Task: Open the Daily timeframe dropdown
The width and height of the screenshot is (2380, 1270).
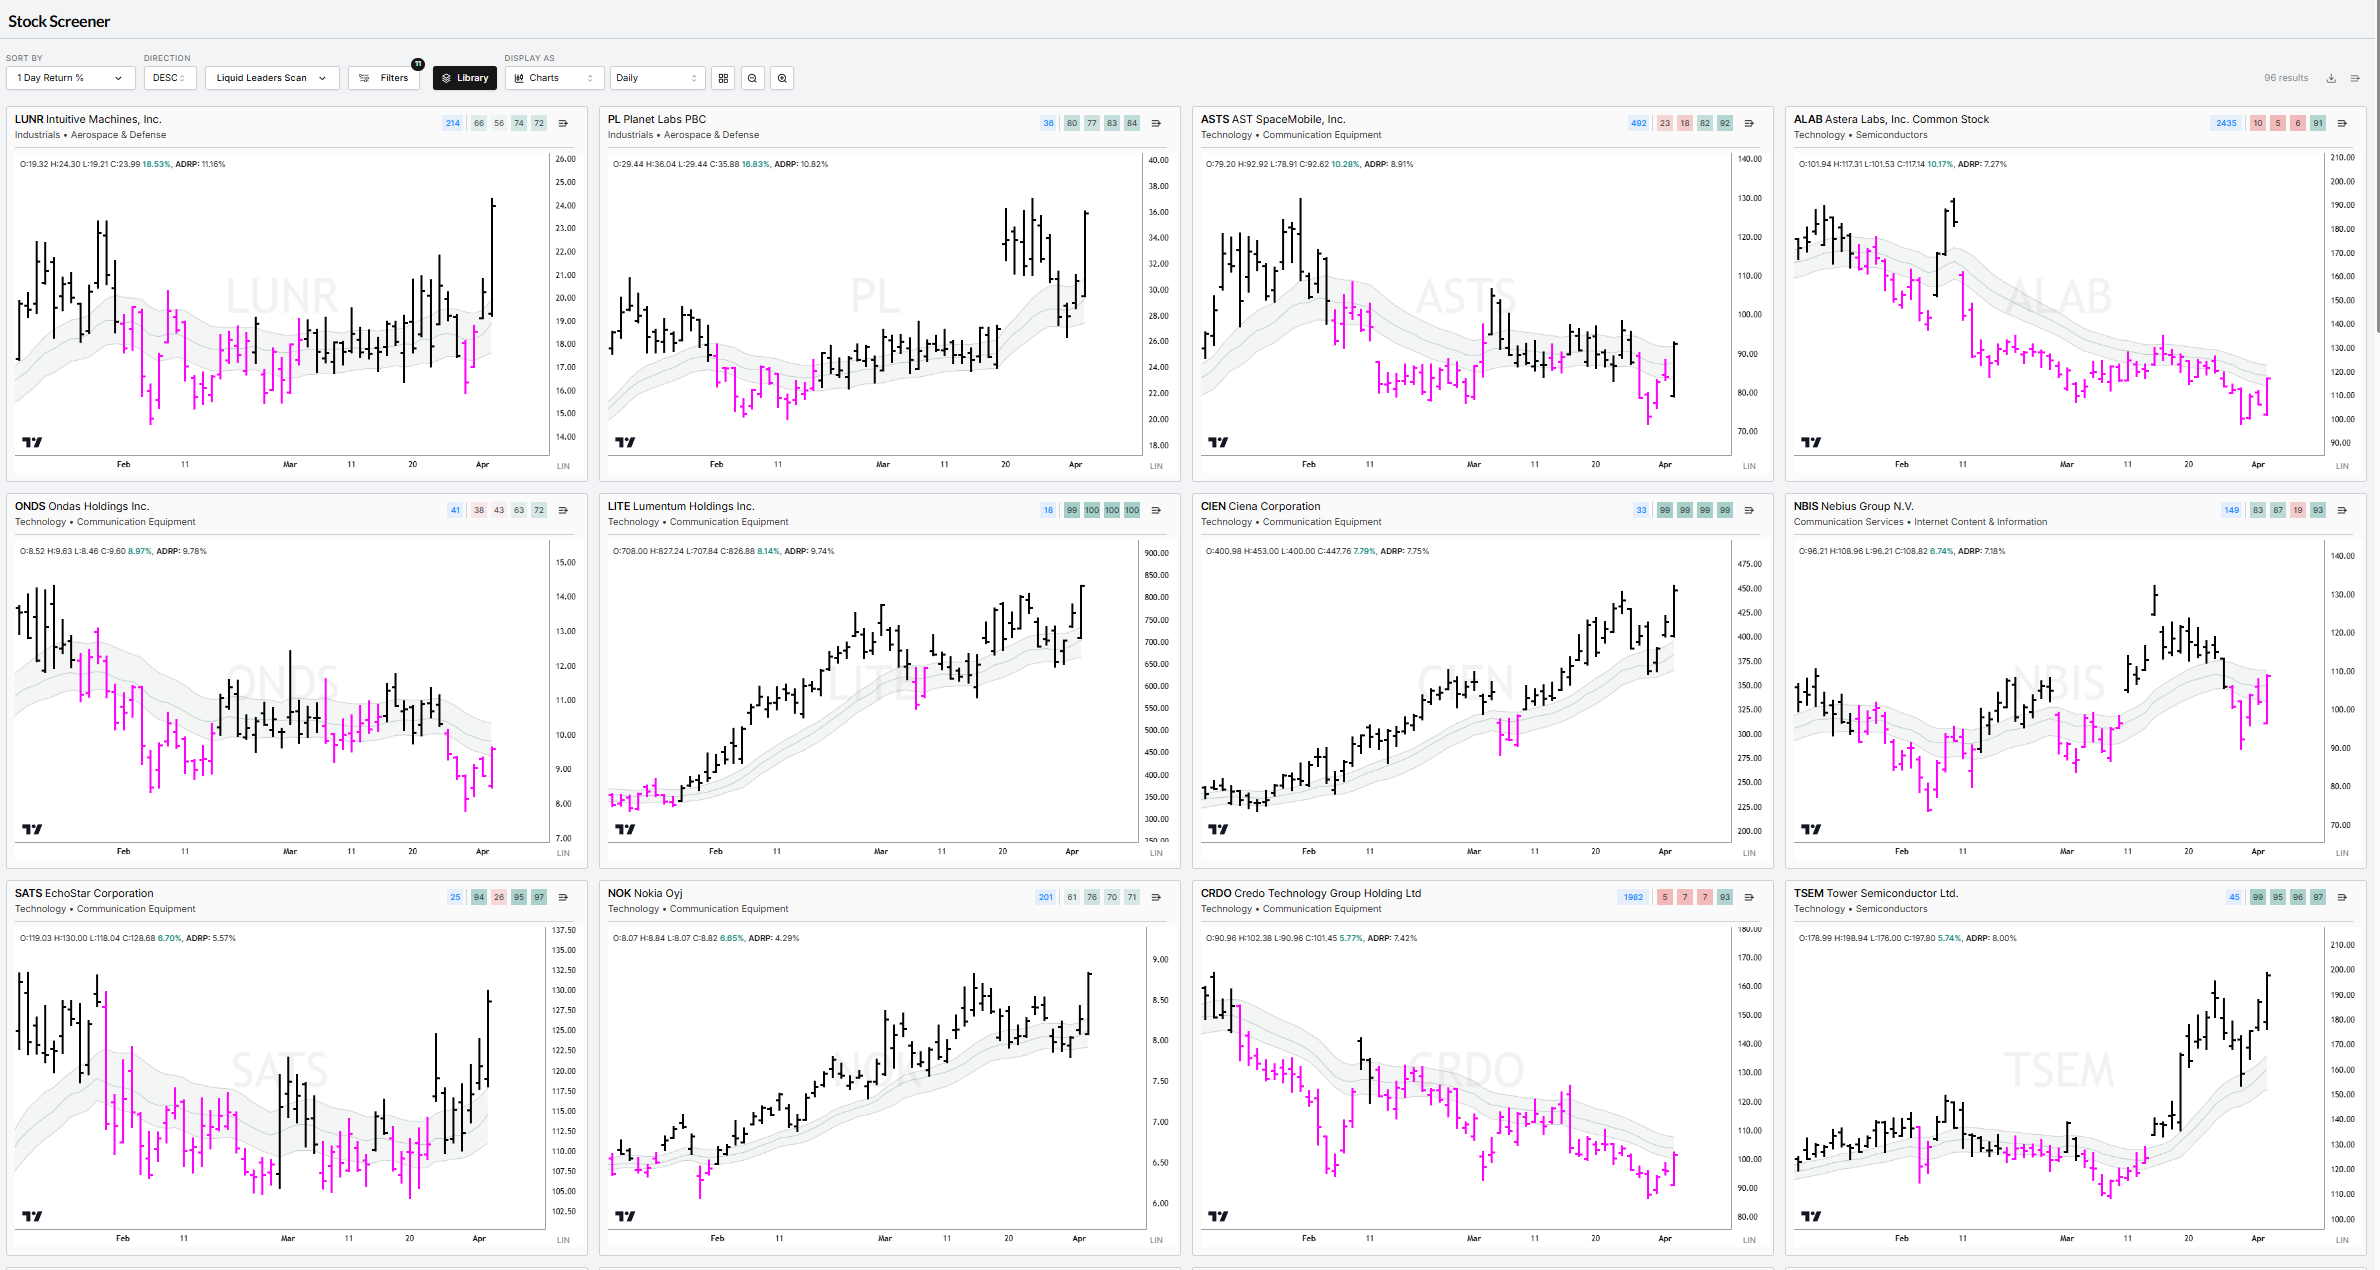Action: [656, 78]
